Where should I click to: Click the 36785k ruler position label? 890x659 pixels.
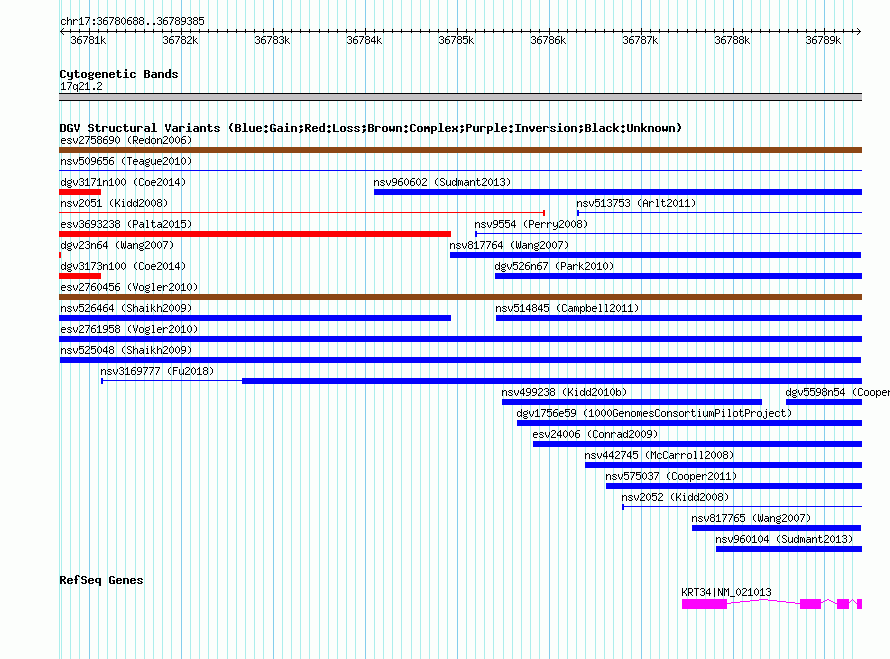click(x=456, y=40)
